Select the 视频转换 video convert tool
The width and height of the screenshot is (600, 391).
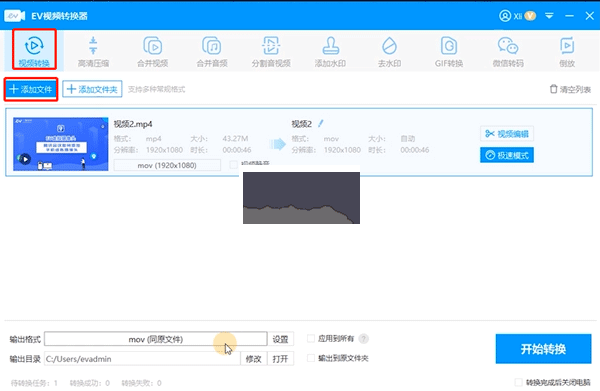[x=34, y=51]
